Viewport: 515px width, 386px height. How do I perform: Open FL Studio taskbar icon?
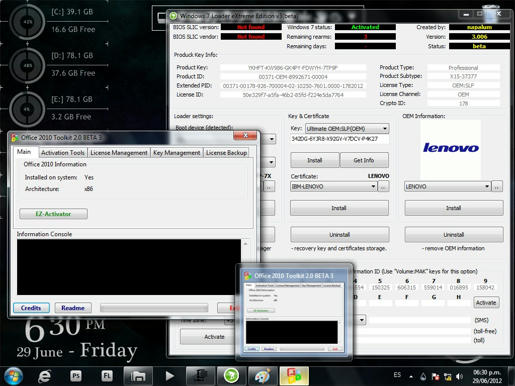[107, 376]
